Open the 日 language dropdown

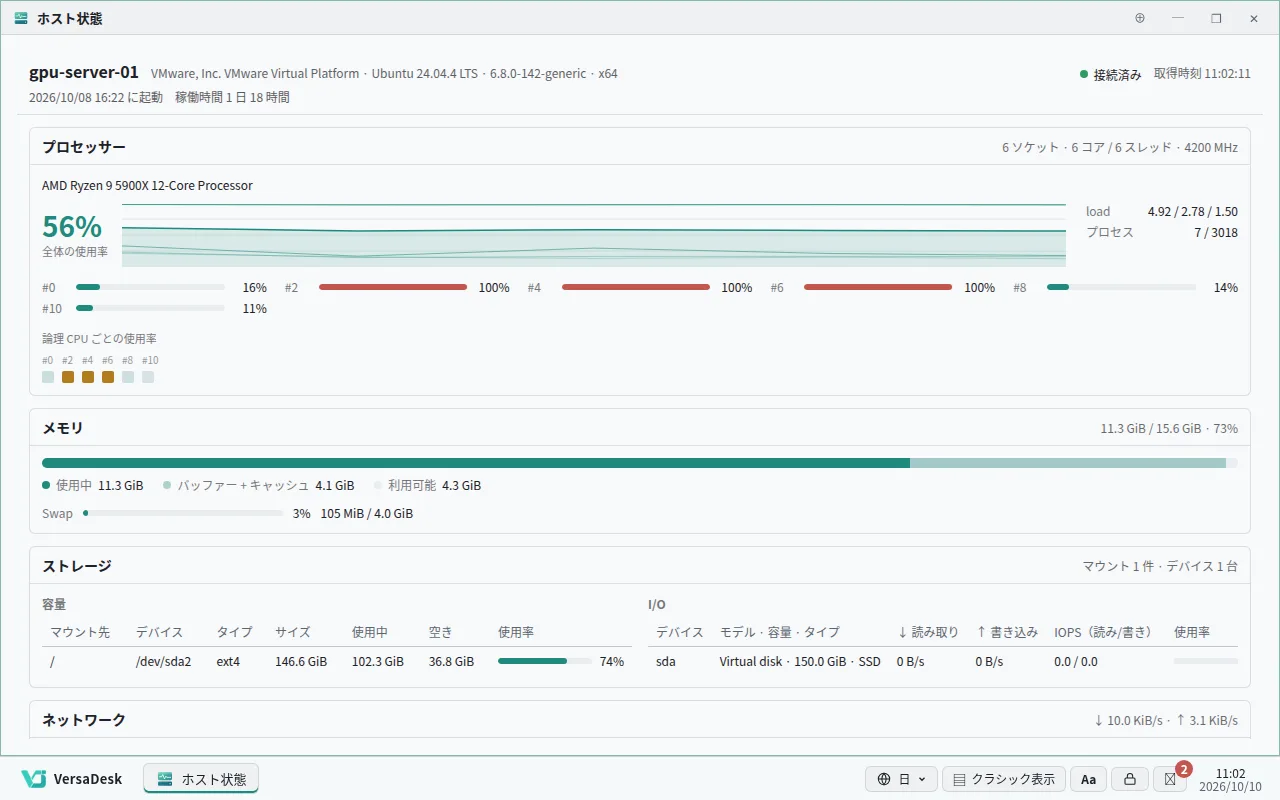click(x=901, y=779)
